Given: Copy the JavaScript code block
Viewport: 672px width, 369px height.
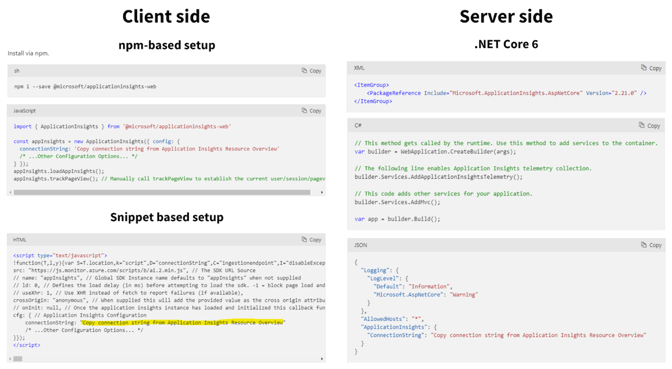Looking at the screenshot, I should coord(312,111).
